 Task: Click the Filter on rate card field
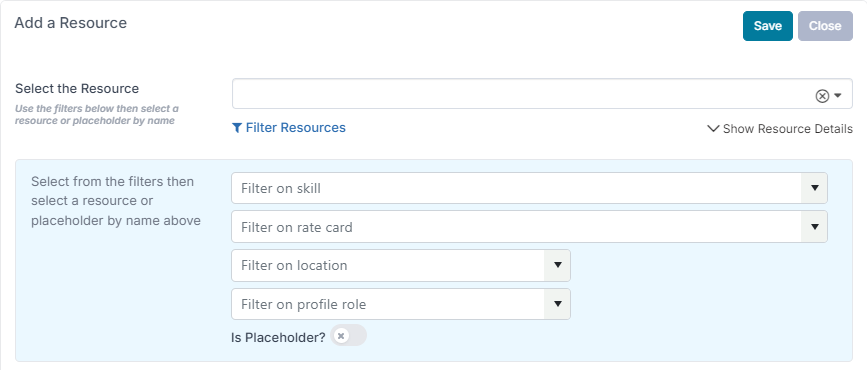[x=516, y=227]
